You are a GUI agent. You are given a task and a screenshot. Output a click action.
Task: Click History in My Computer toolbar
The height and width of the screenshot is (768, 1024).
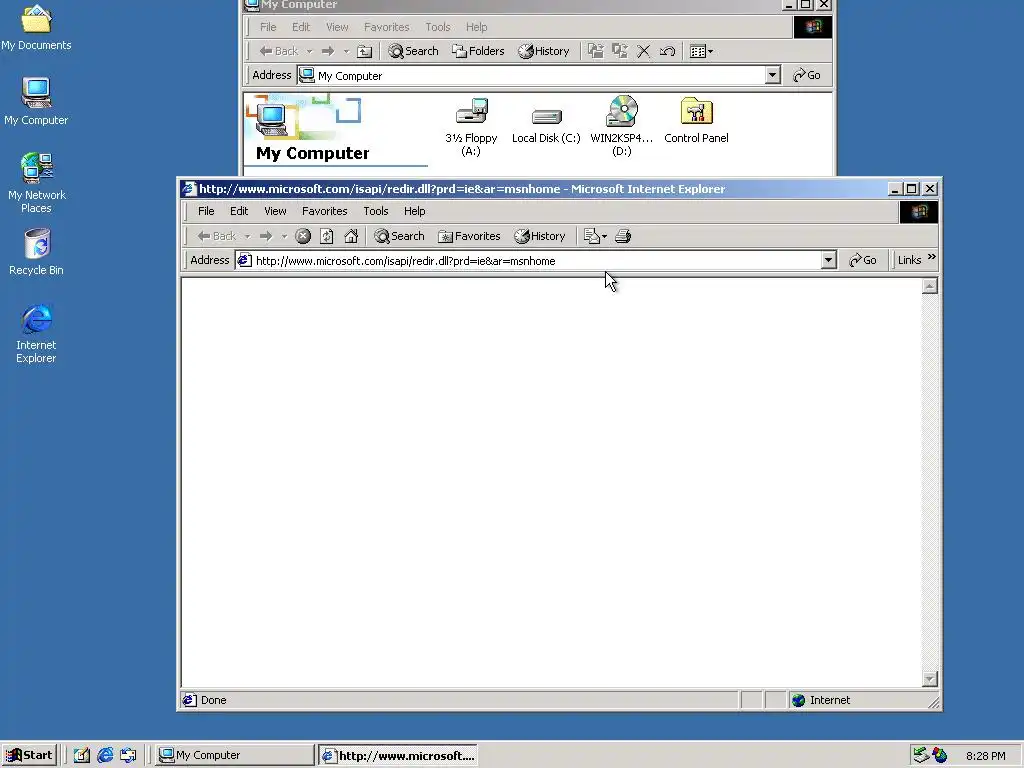point(543,51)
